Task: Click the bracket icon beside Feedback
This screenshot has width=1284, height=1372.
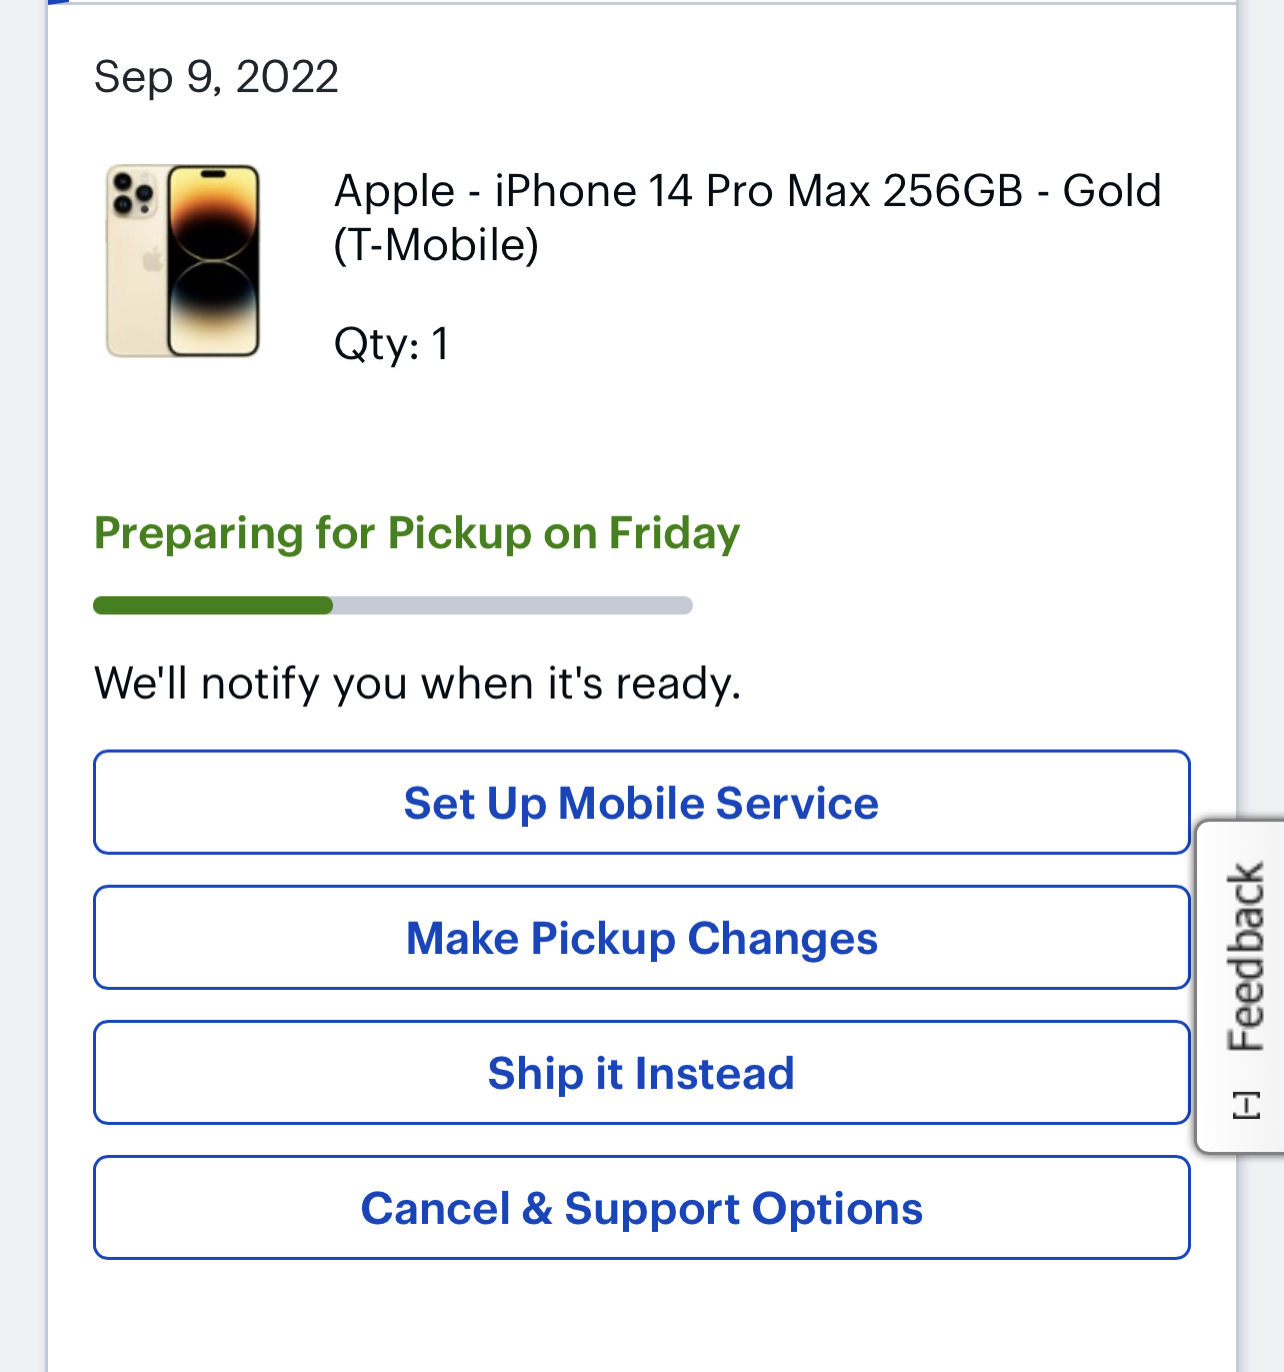Action: click(1246, 1106)
